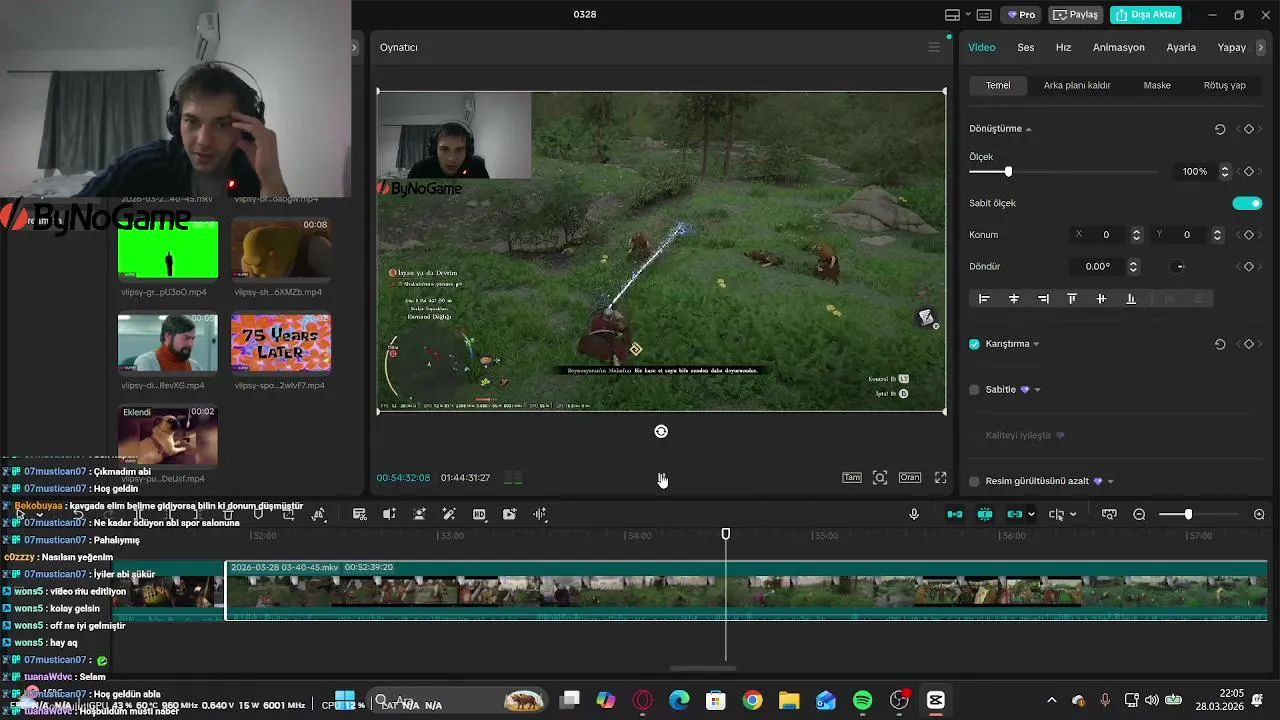
Task: Click the rotation dial next to Döndür
Action: (x=1179, y=267)
